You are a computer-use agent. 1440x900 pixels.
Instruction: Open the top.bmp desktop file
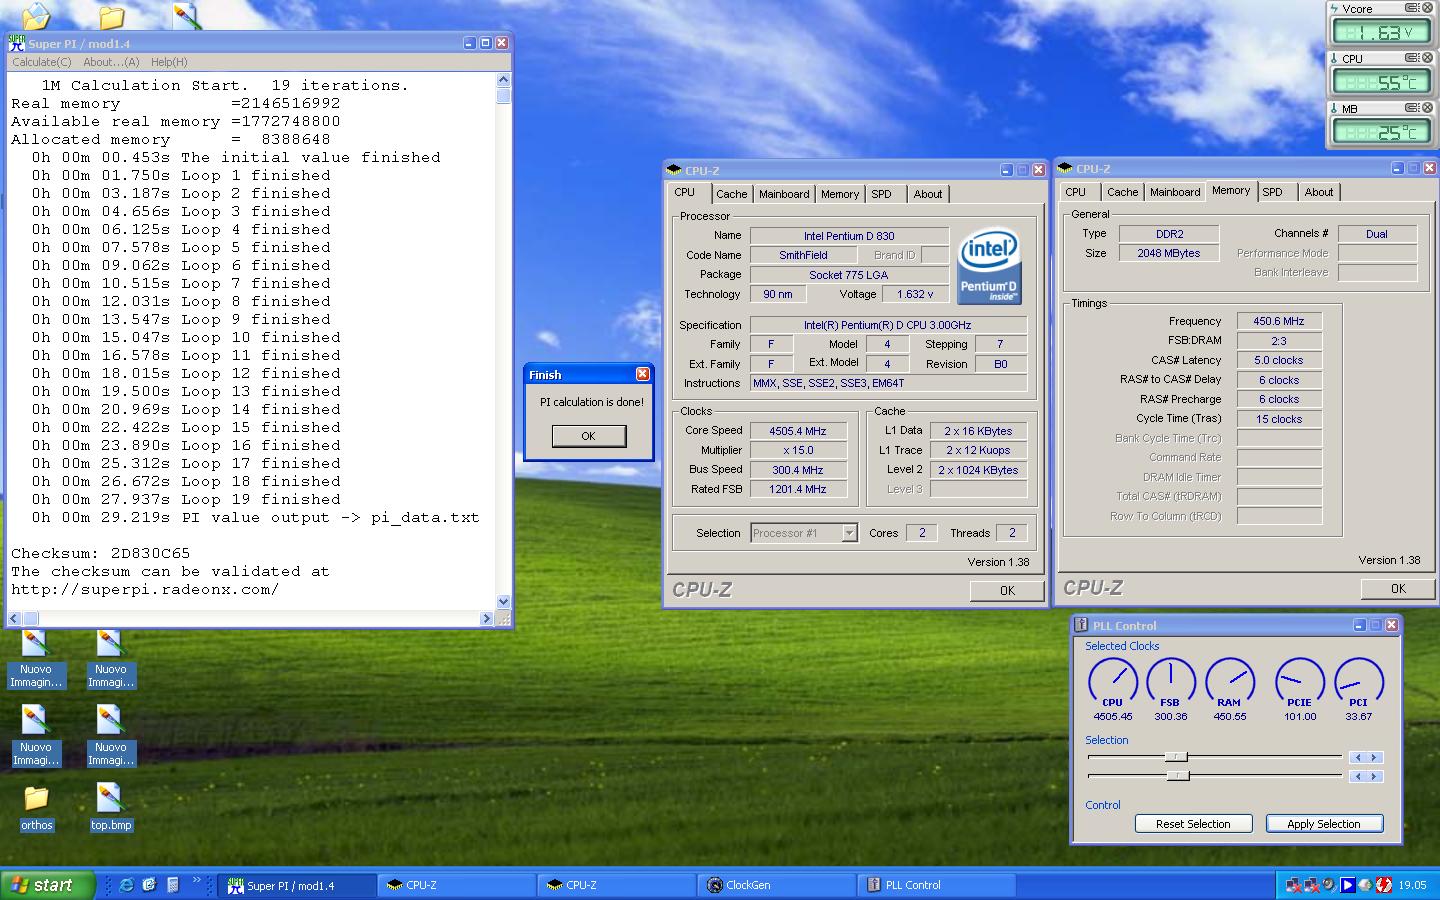click(x=110, y=808)
